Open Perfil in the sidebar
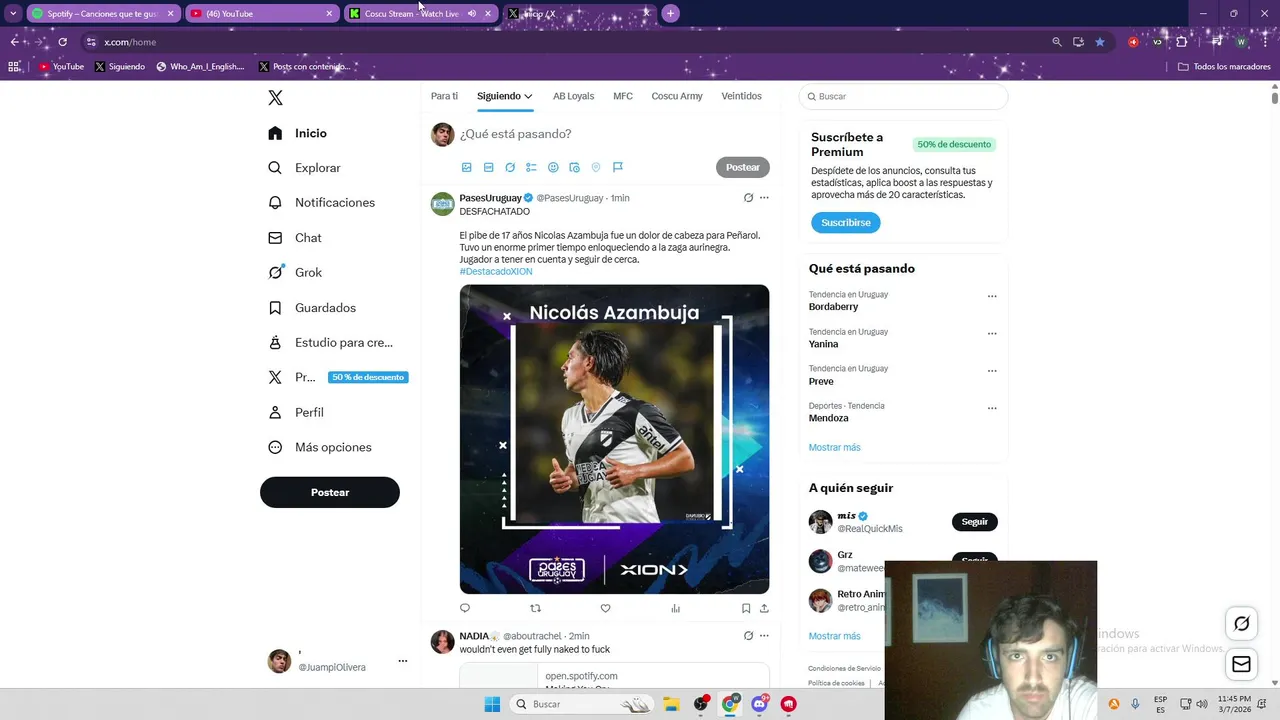This screenshot has height=720, width=1280. click(x=296, y=412)
